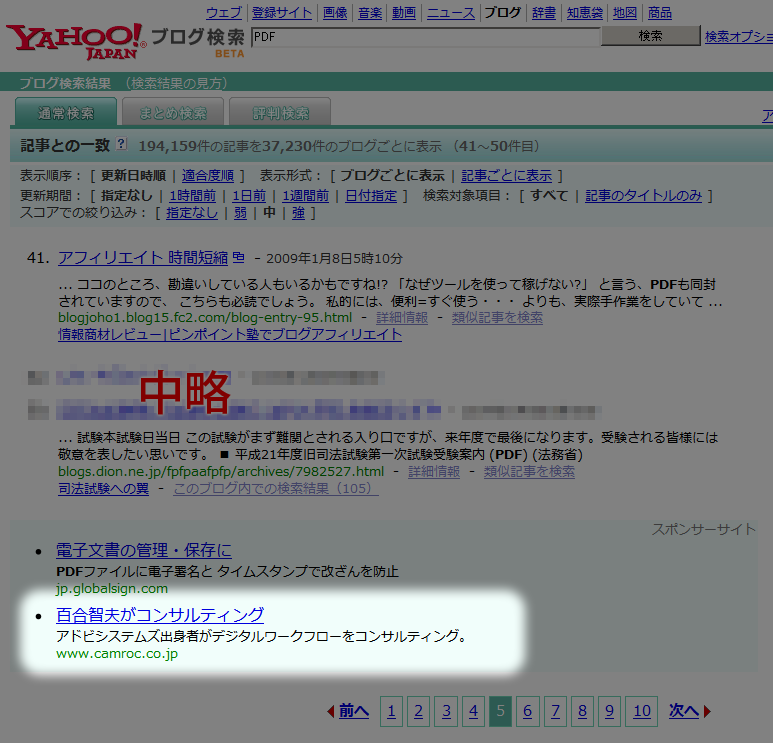This screenshot has height=743, width=773.
Task: Click the www.camroc.co.jp URL text
Action: (117, 654)
